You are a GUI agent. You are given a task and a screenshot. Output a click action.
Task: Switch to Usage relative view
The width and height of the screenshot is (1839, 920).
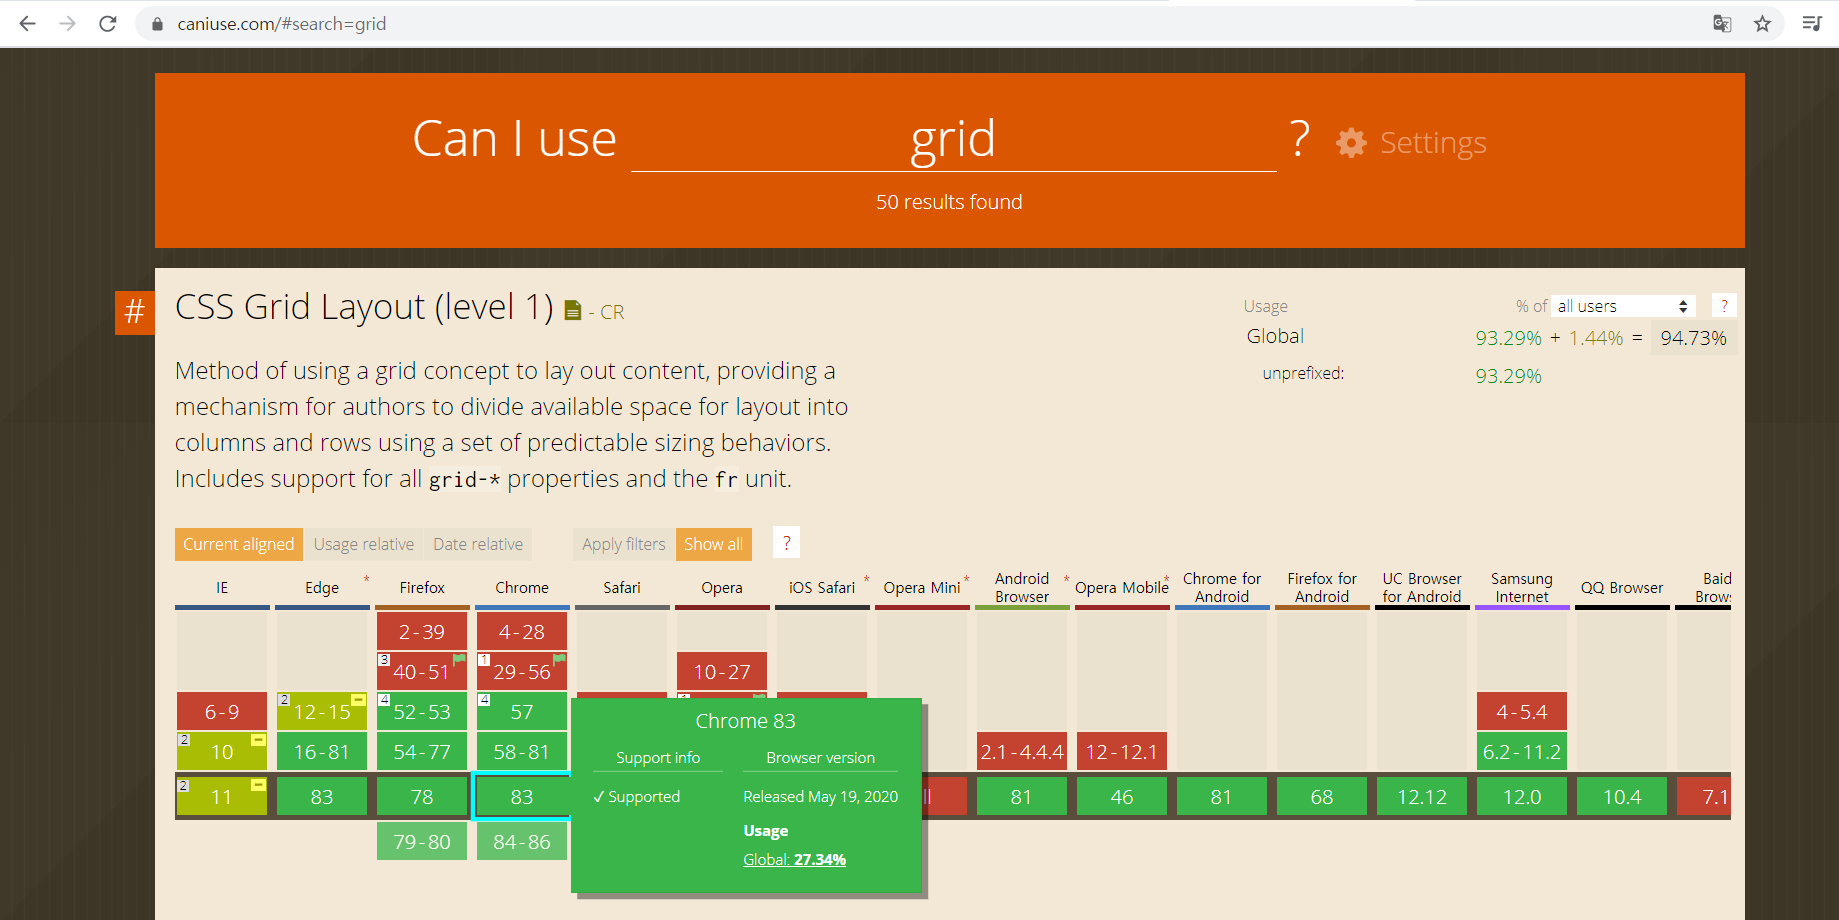364,544
